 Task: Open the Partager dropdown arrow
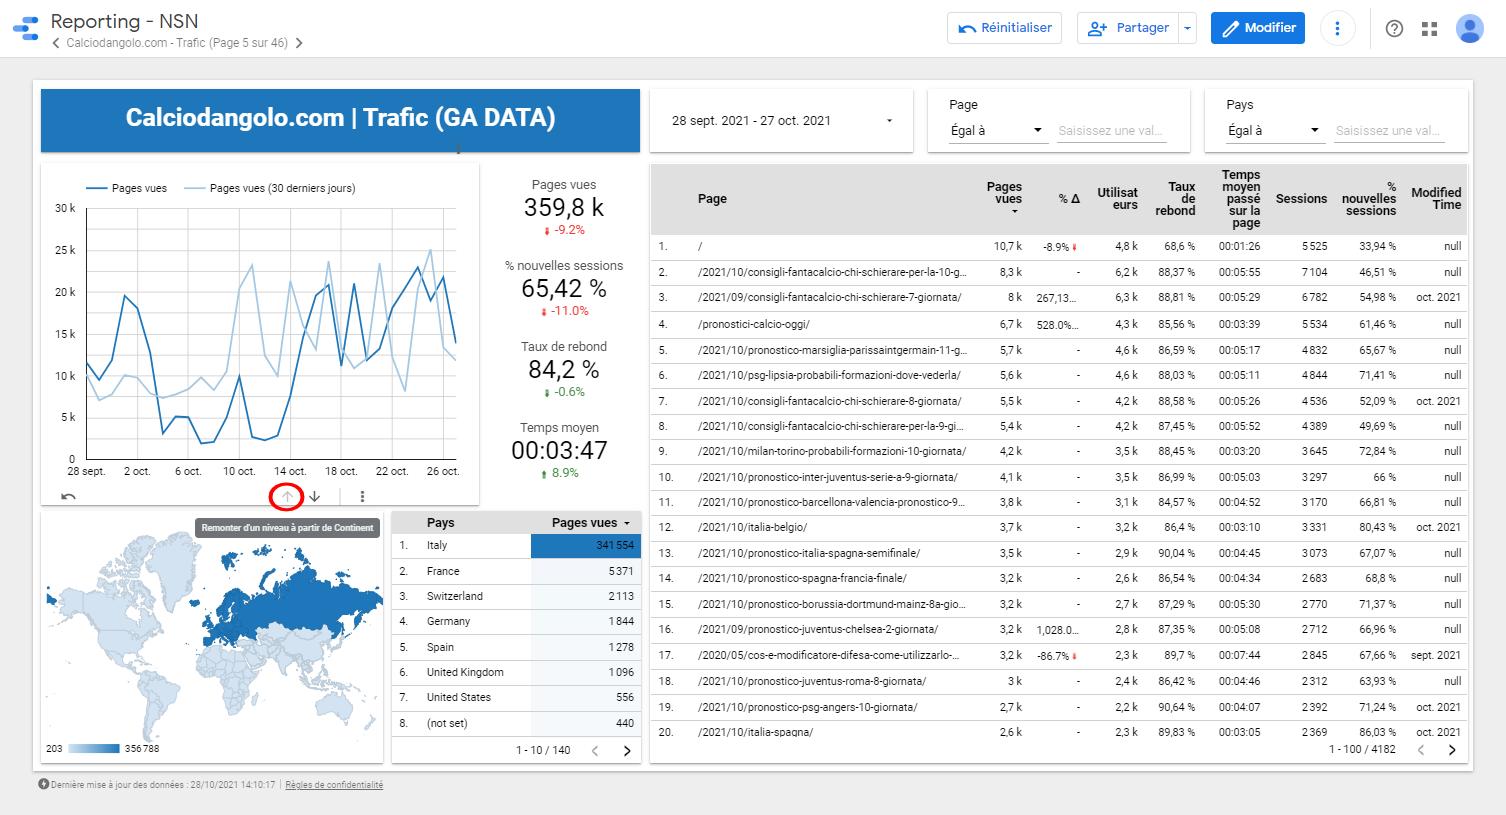click(x=1187, y=28)
